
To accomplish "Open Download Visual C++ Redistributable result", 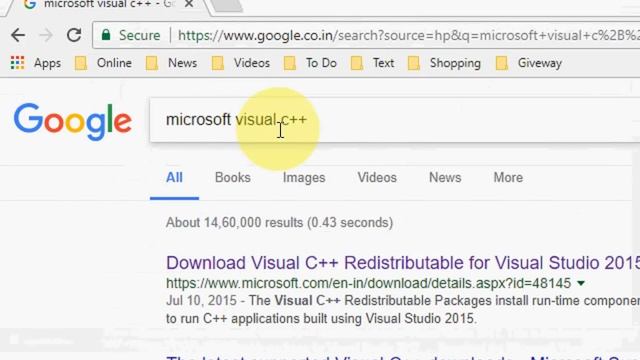I will 402,263.
